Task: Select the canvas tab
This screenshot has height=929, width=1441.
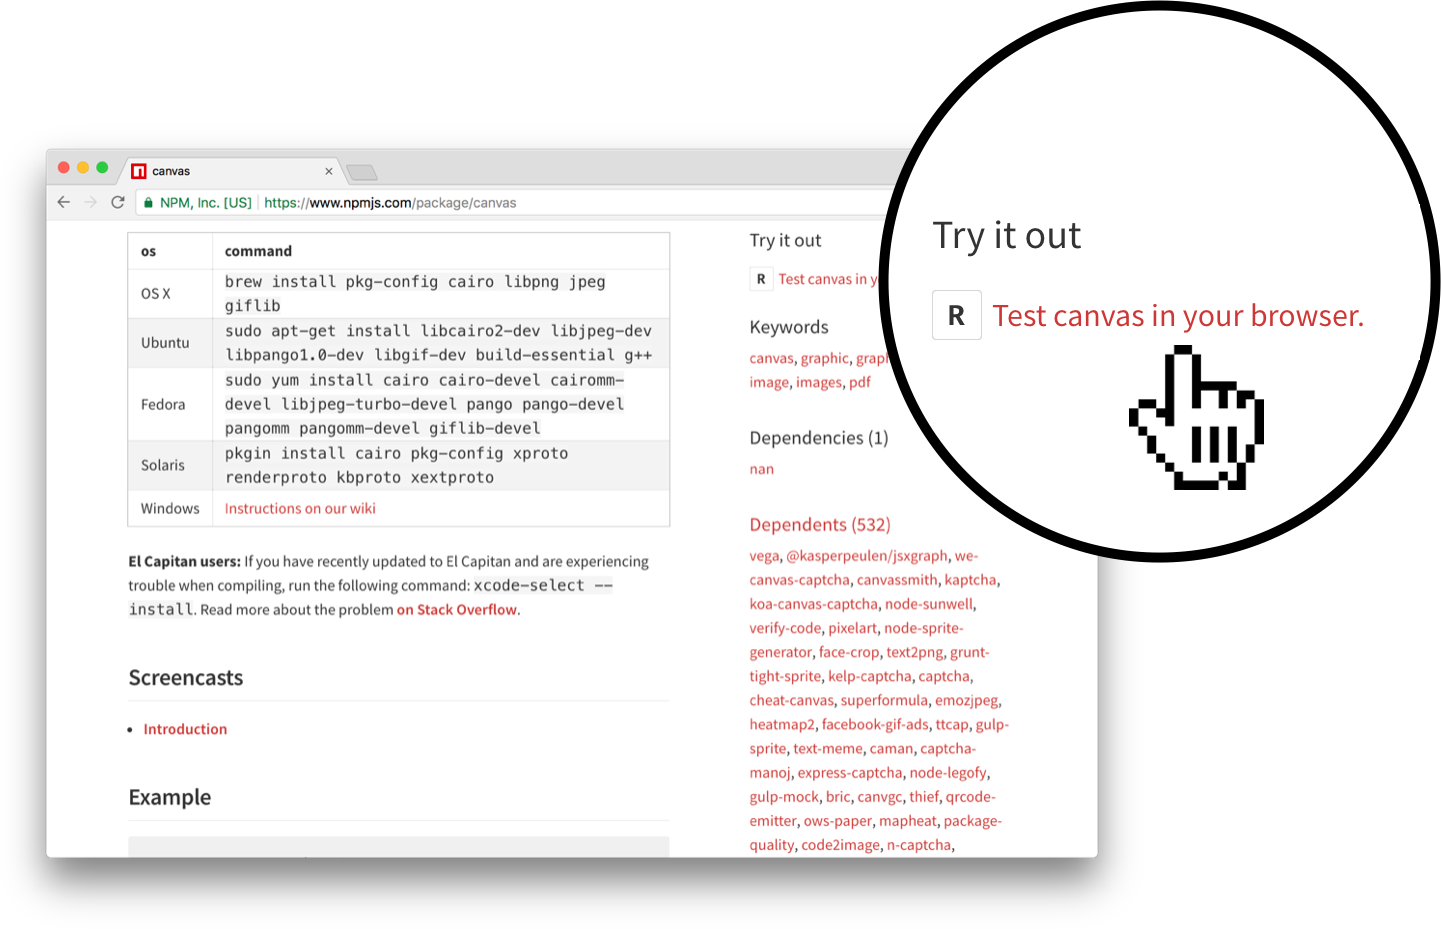Action: point(232,171)
